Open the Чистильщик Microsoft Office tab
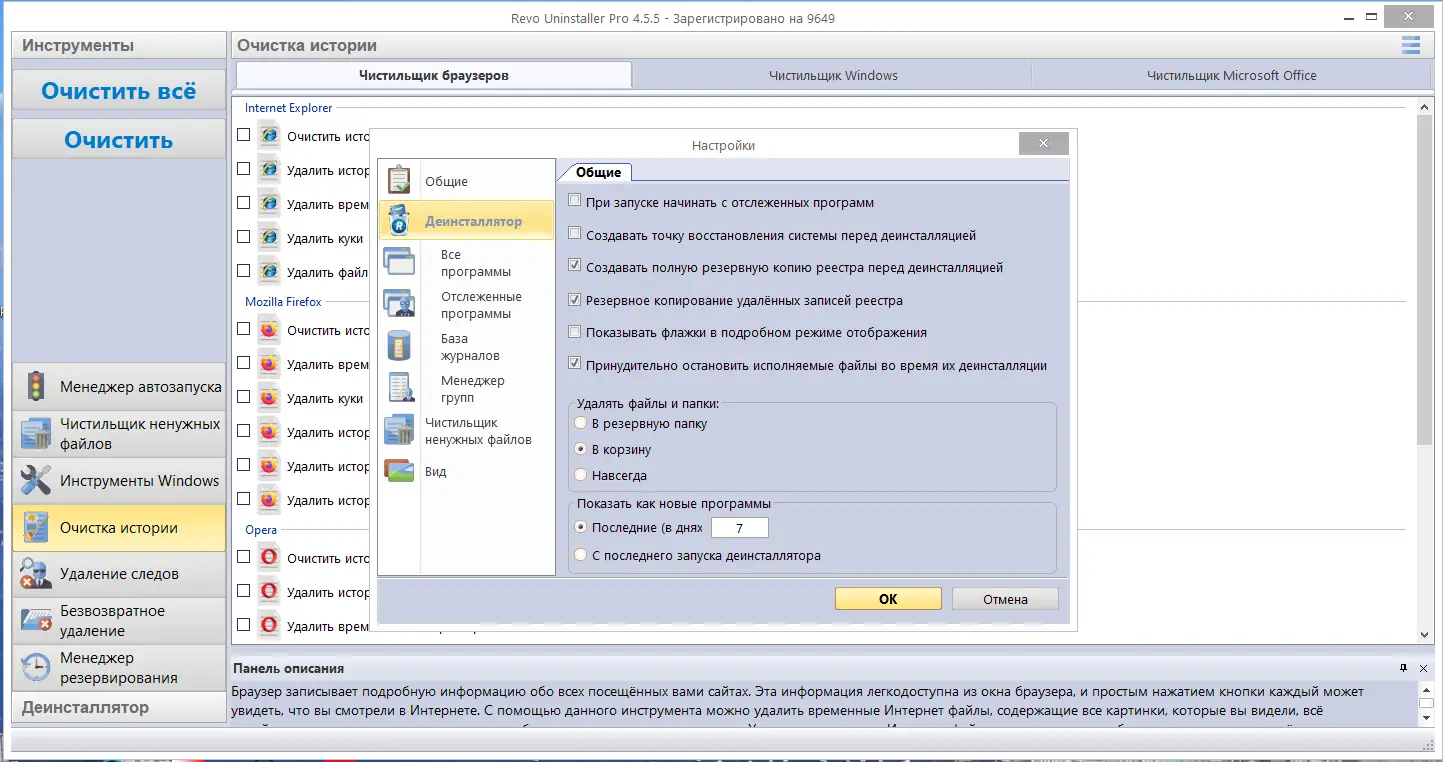 1231,75
